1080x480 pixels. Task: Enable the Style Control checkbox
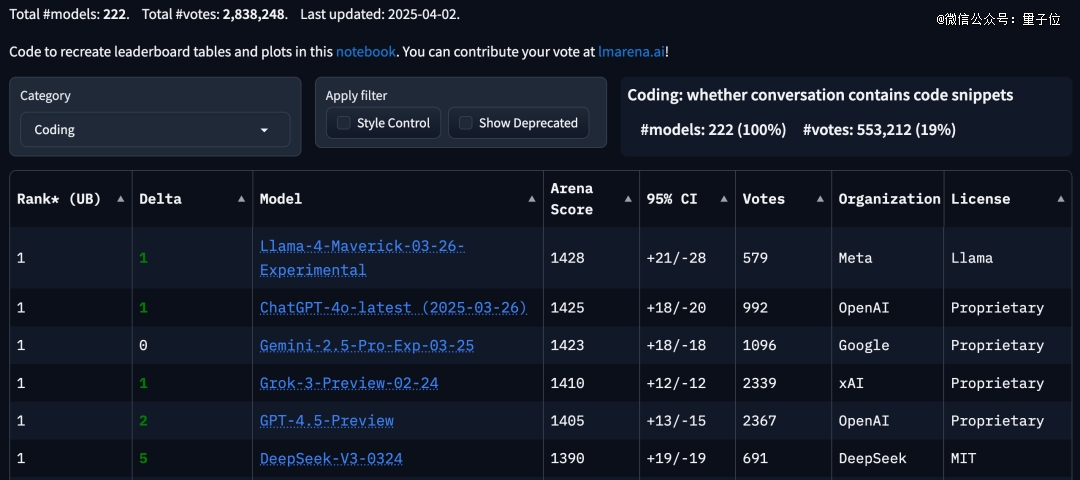point(343,123)
